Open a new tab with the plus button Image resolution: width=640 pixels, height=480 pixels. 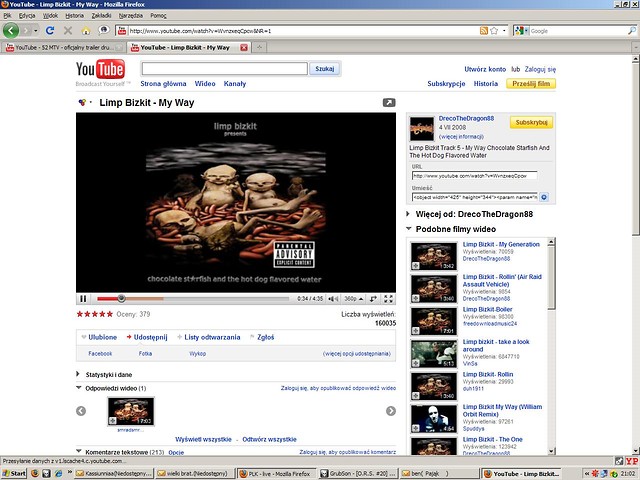pos(259,47)
